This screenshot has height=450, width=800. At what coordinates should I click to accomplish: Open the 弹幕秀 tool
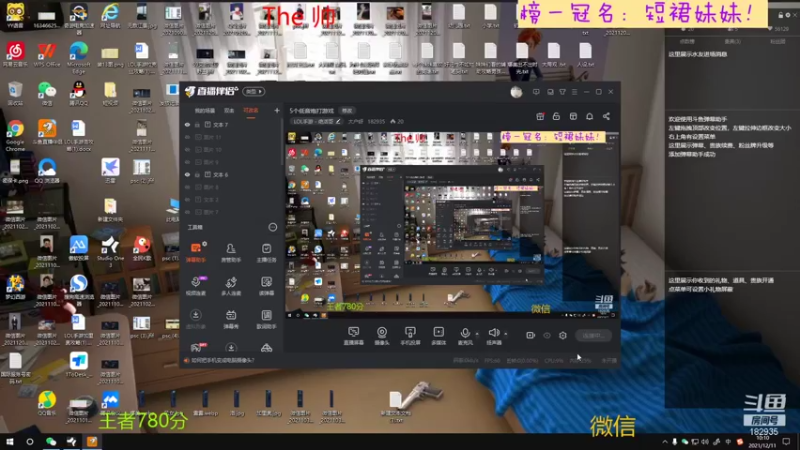pos(231,319)
